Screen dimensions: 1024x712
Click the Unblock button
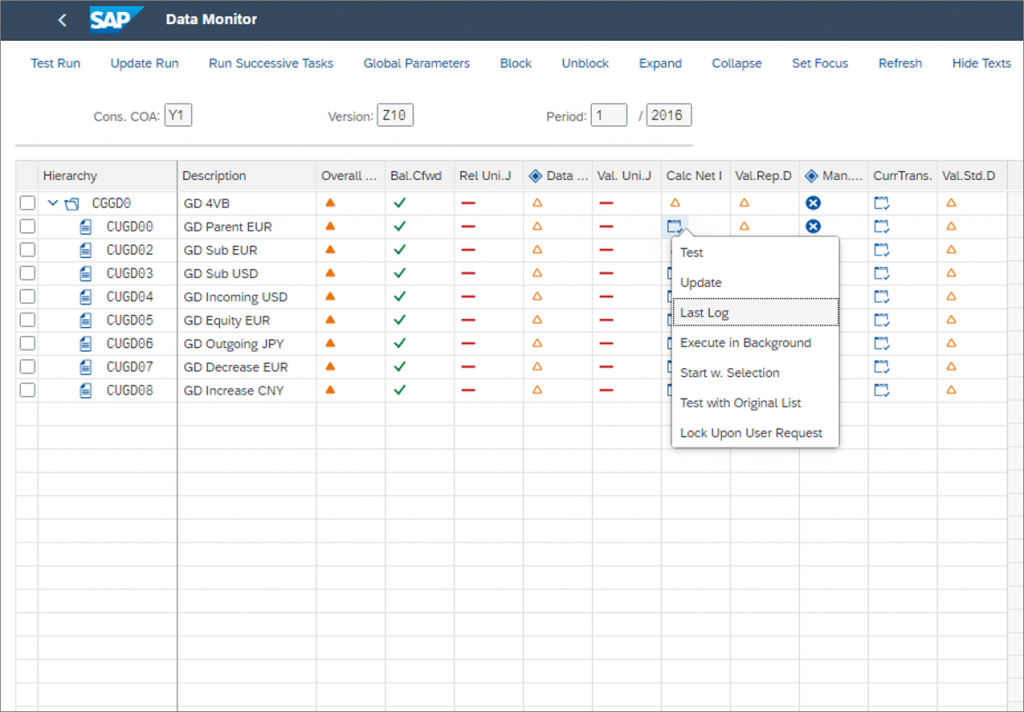(x=585, y=63)
